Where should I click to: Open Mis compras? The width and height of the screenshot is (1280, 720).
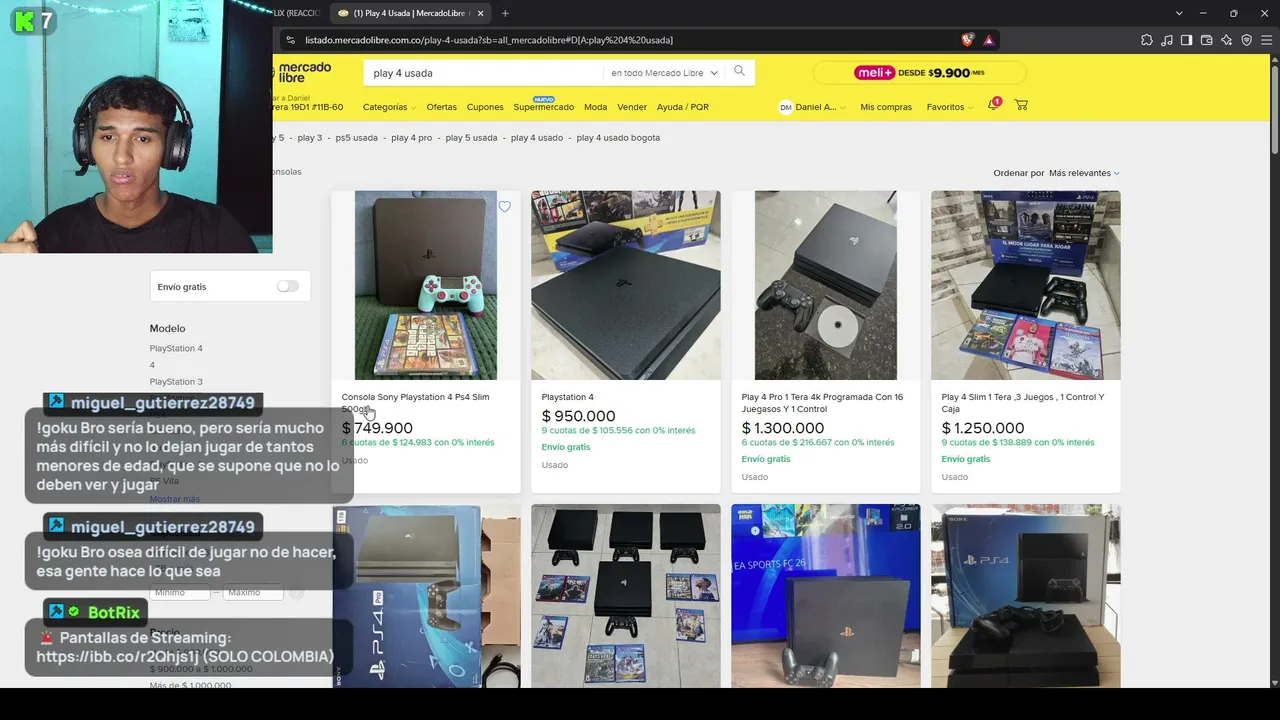coord(886,107)
